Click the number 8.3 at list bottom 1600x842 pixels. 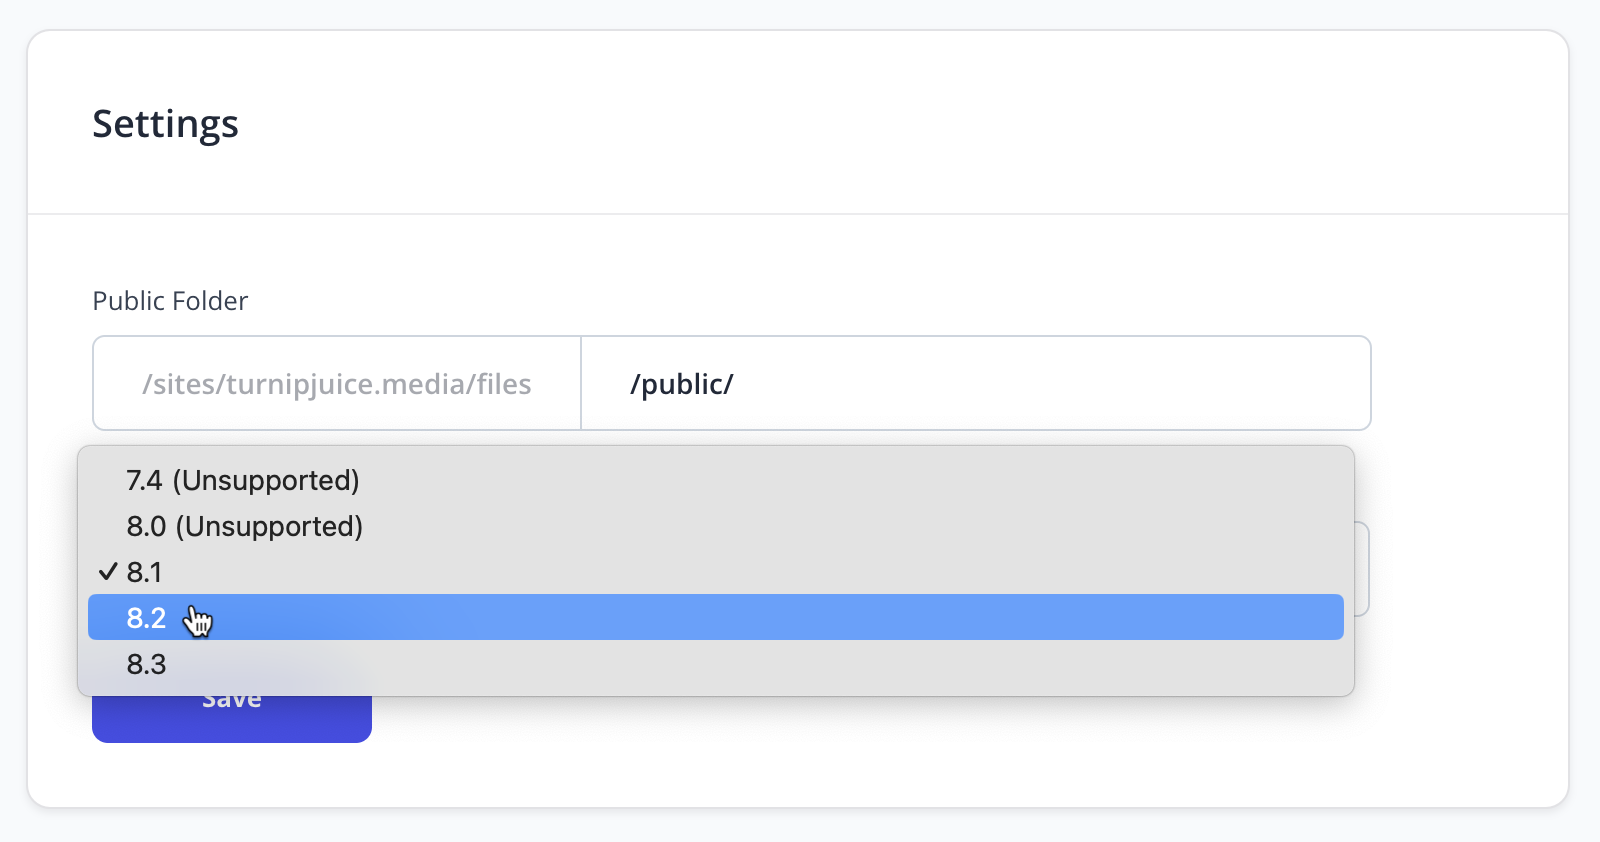tap(146, 664)
